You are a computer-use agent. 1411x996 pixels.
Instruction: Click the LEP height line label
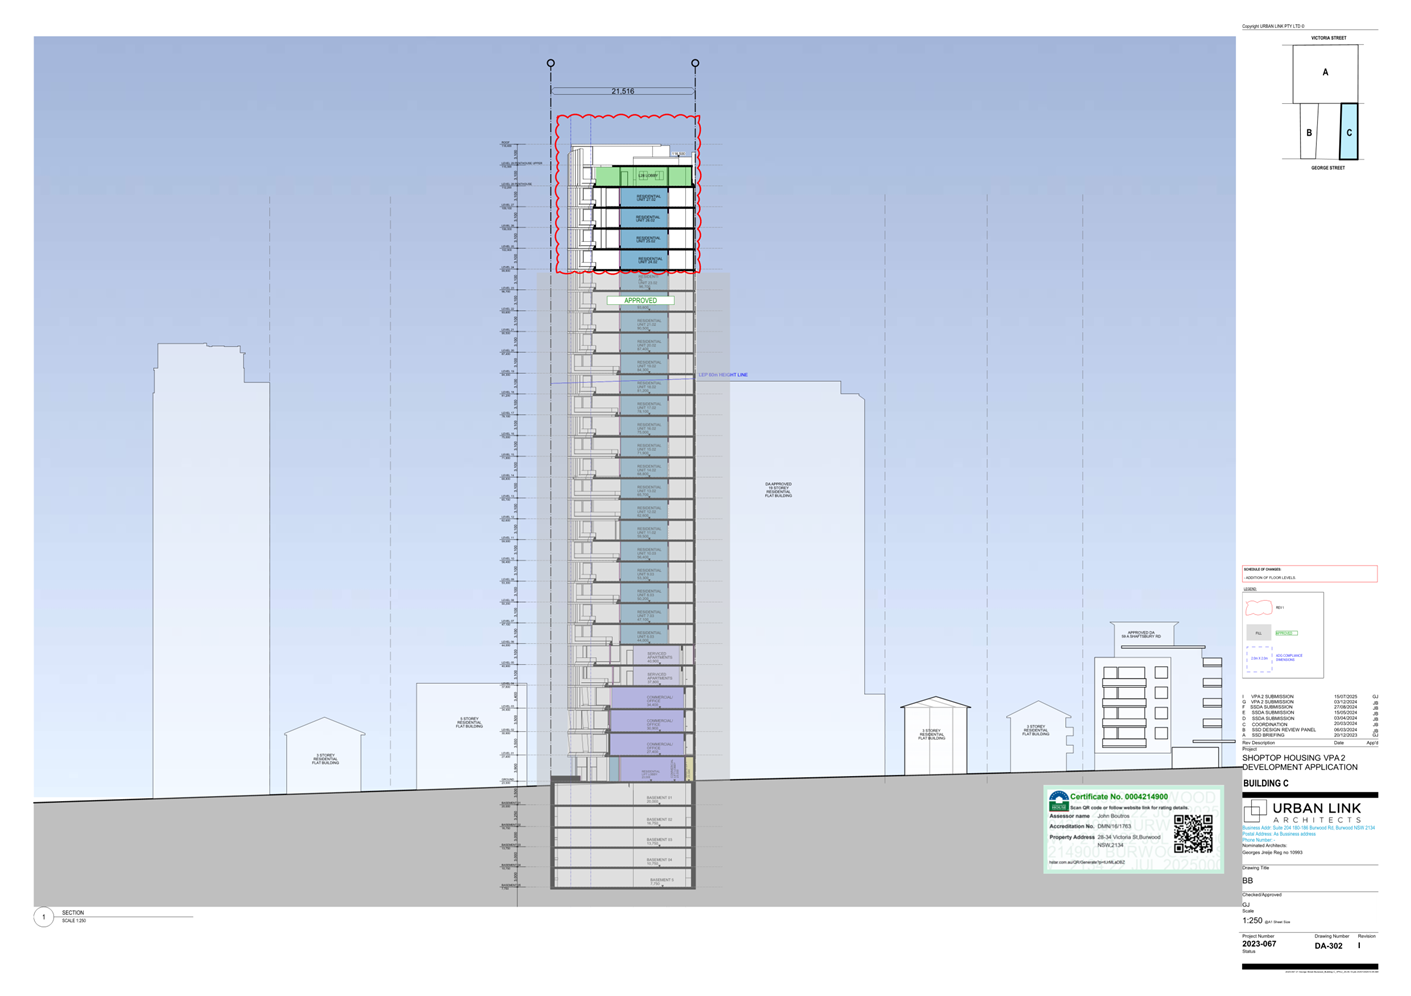723,375
